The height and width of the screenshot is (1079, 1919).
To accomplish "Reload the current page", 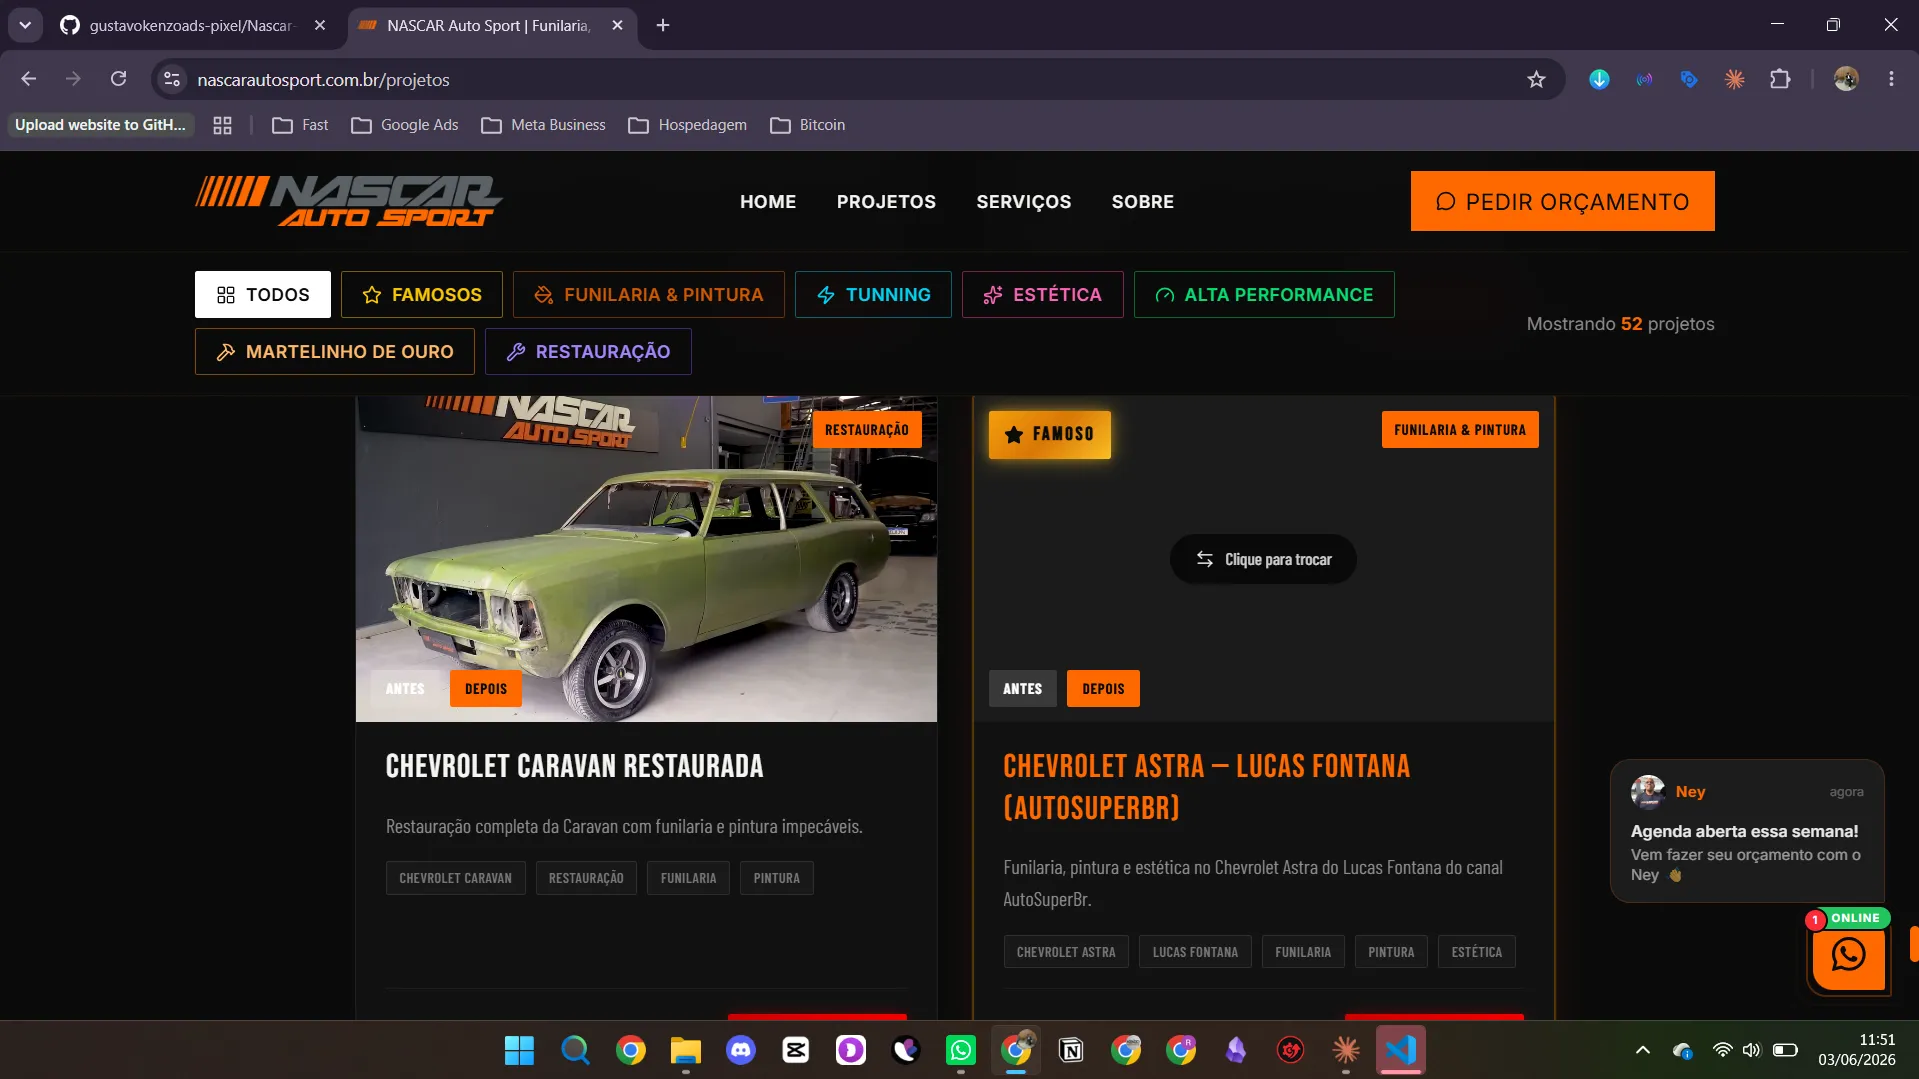I will (x=118, y=79).
